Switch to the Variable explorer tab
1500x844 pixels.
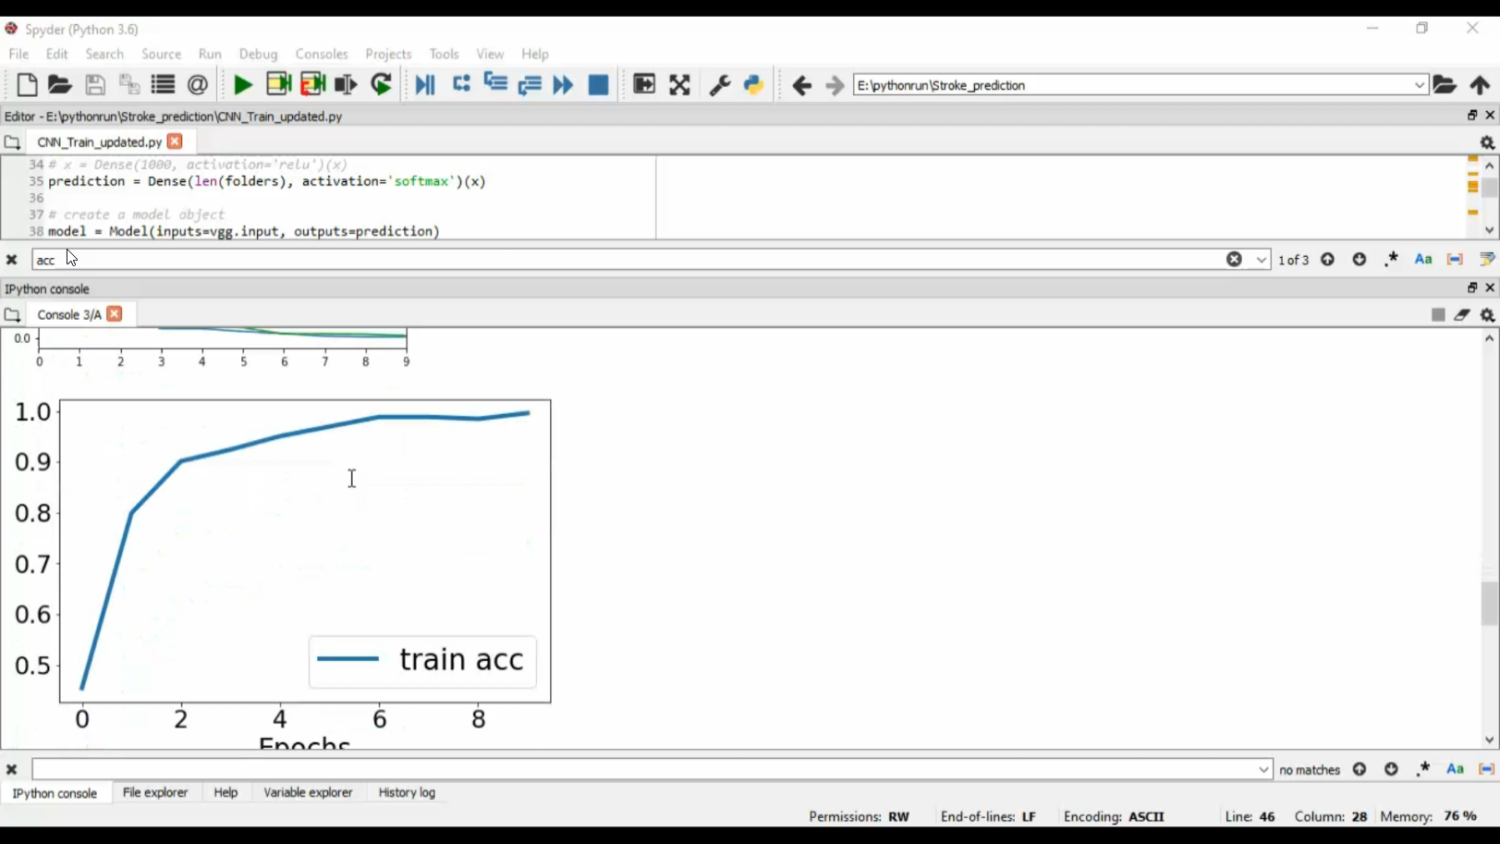pyautogui.click(x=308, y=792)
